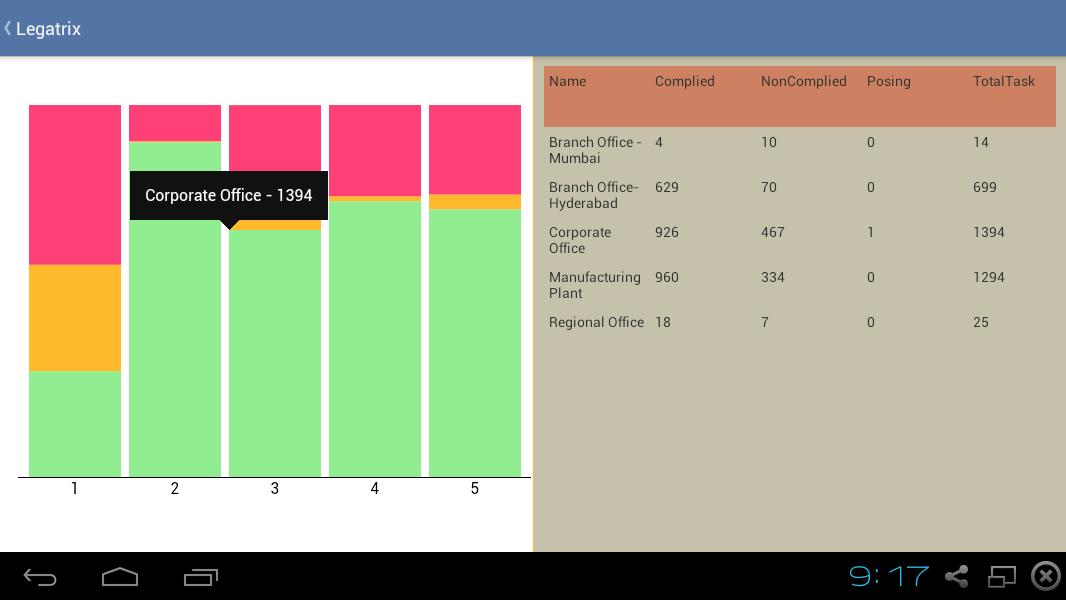
Task: Select the Corporate Office row name
Action: tap(580, 240)
